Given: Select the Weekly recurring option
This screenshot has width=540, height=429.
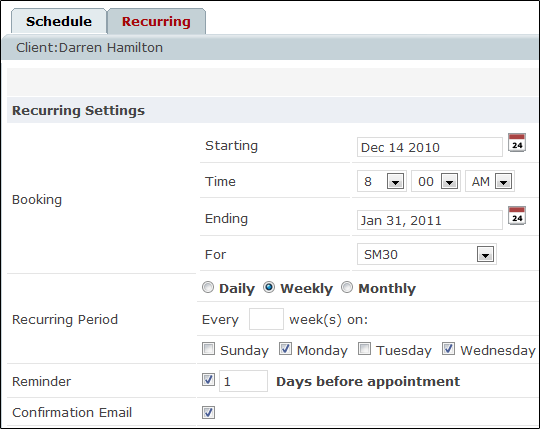Looking at the screenshot, I should [269, 287].
